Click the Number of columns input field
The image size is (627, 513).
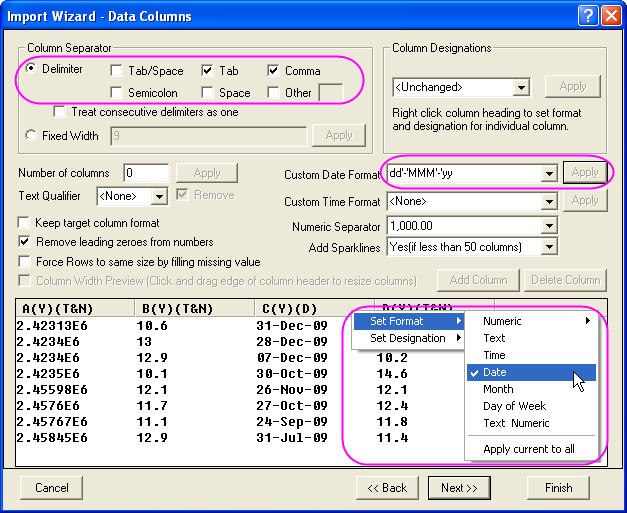coord(146,173)
